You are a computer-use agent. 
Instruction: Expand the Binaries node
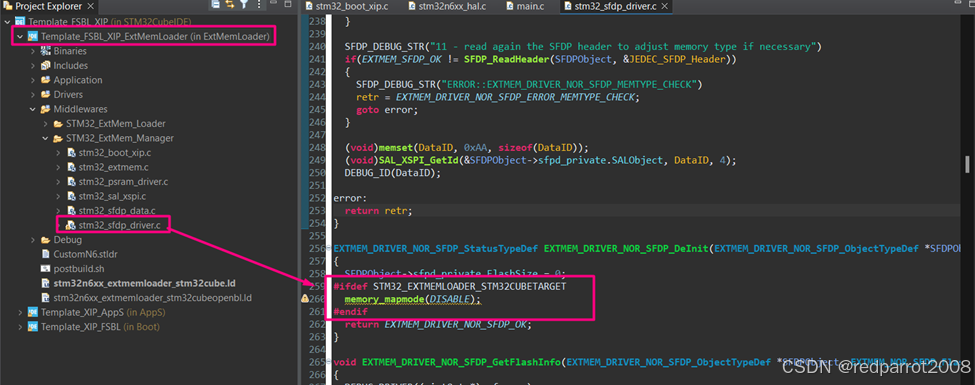(32, 51)
